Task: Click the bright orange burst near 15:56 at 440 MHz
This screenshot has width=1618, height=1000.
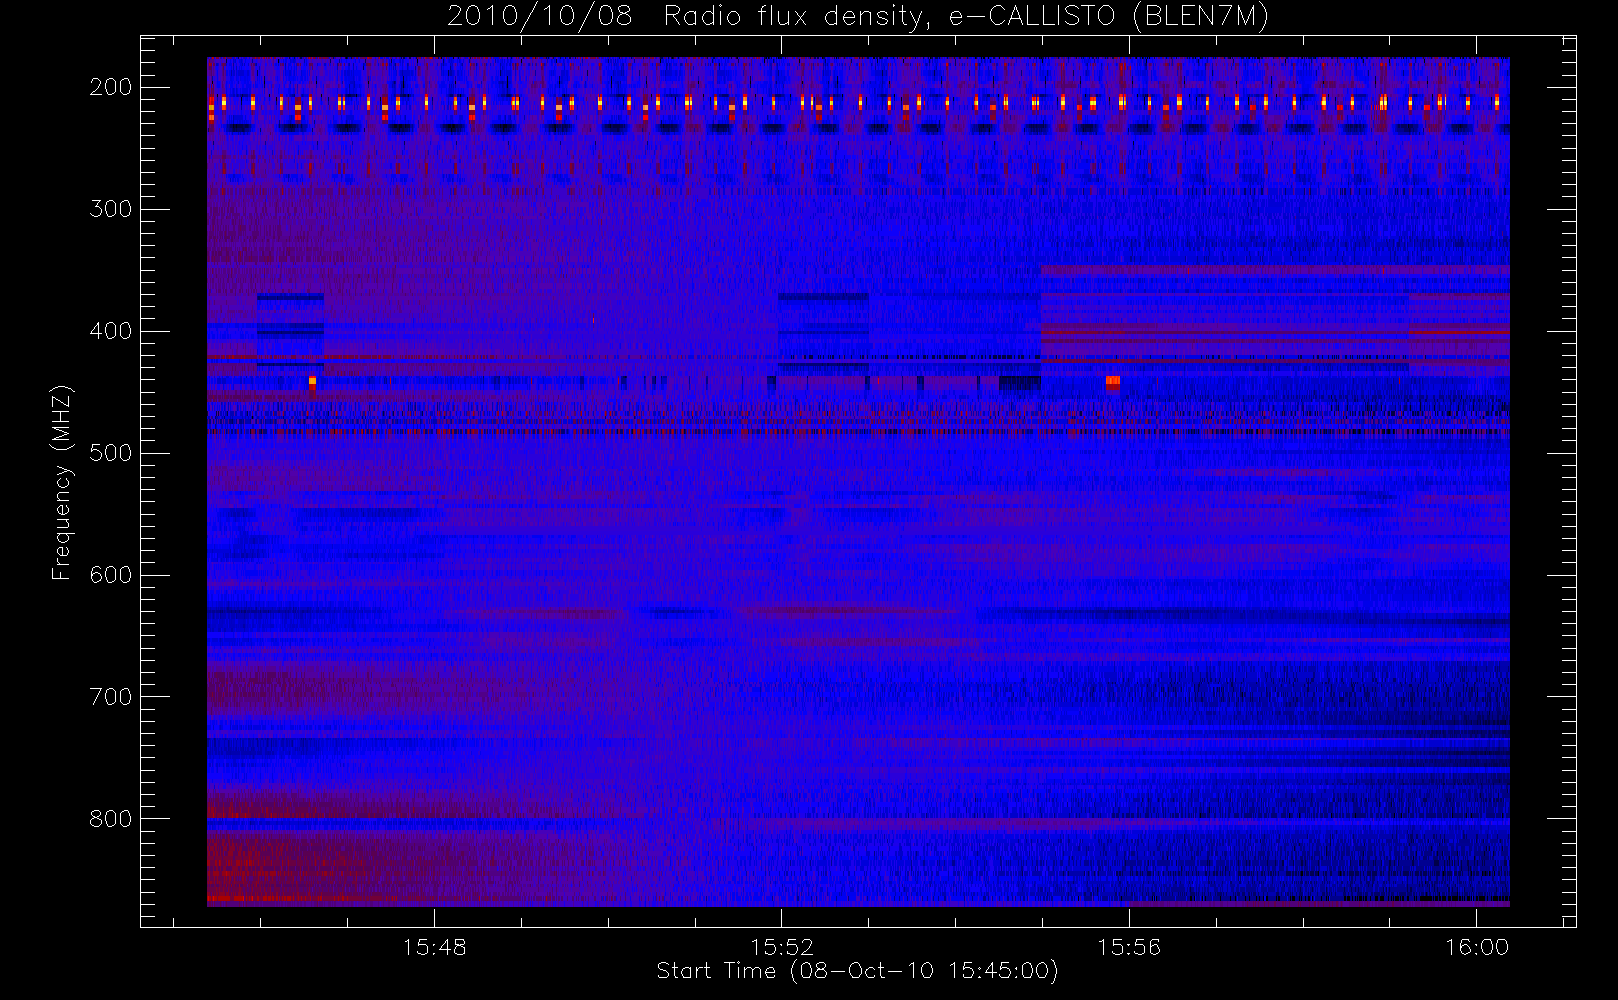Action: (x=1112, y=381)
